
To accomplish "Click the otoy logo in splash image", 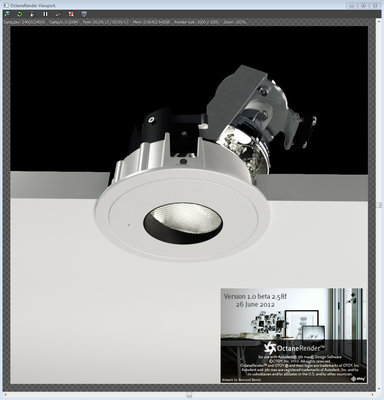I will pyautogui.click(x=358, y=378).
